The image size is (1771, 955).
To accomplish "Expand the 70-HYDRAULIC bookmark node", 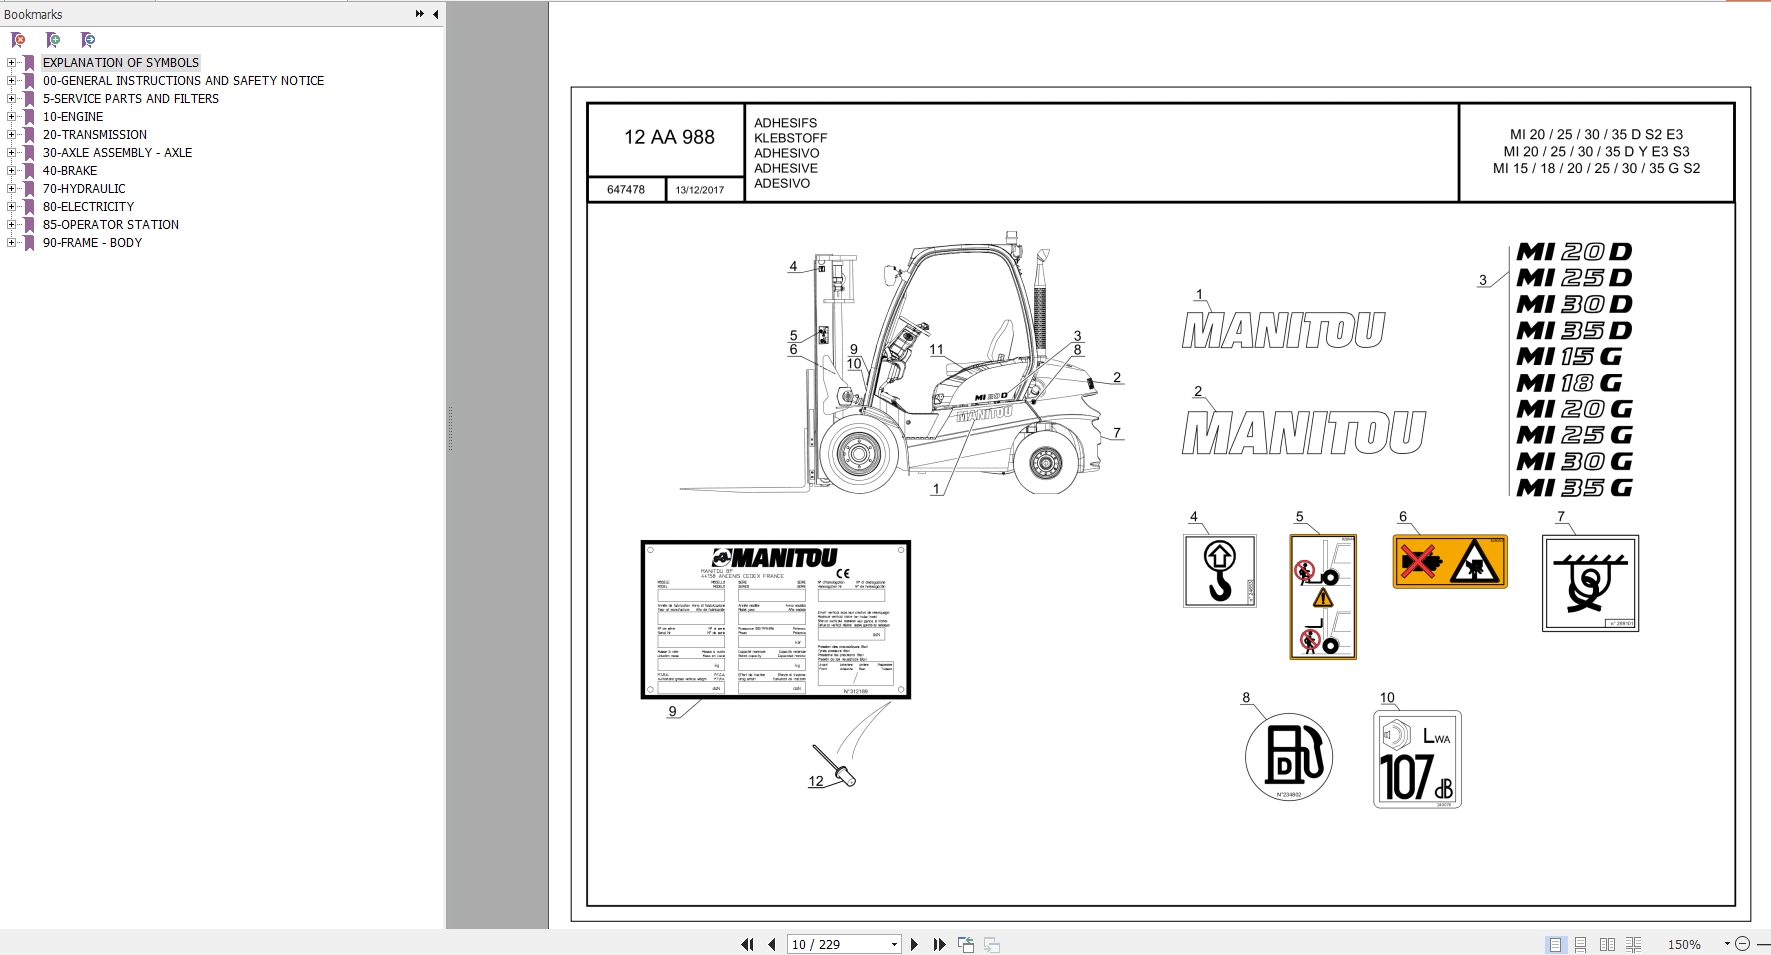I will [11, 188].
